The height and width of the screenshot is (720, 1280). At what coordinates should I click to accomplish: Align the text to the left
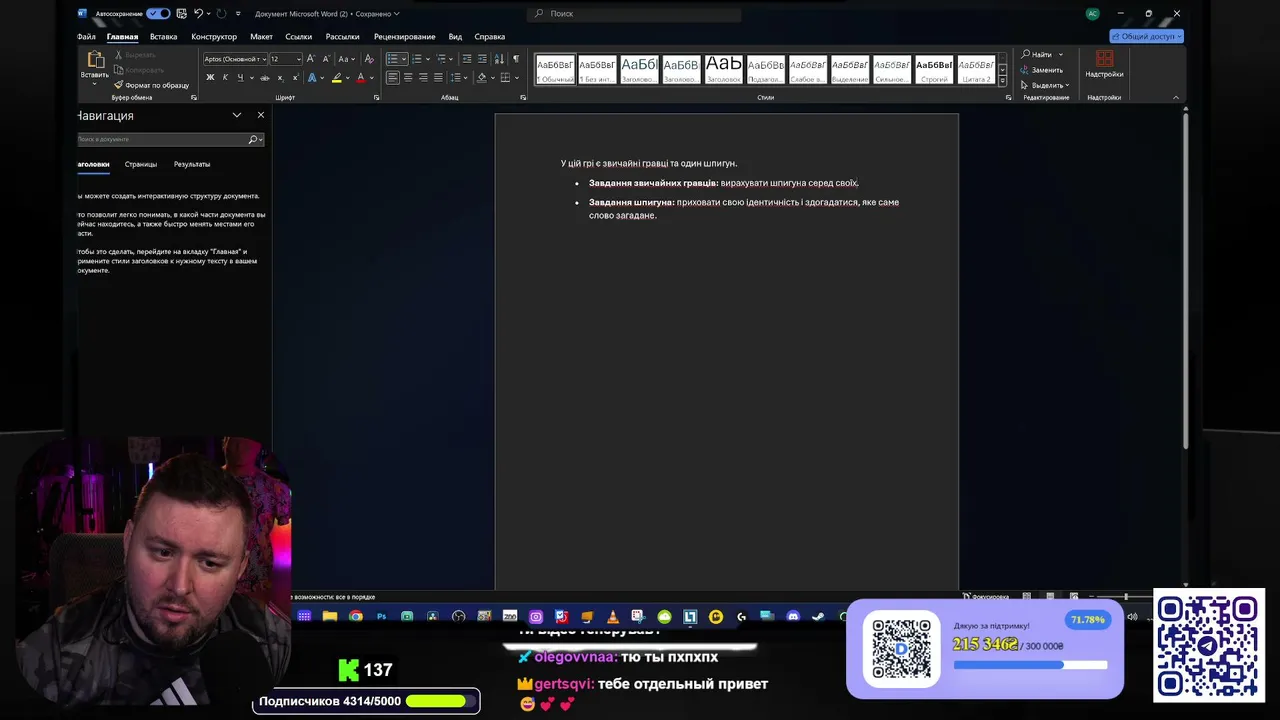pyautogui.click(x=393, y=77)
